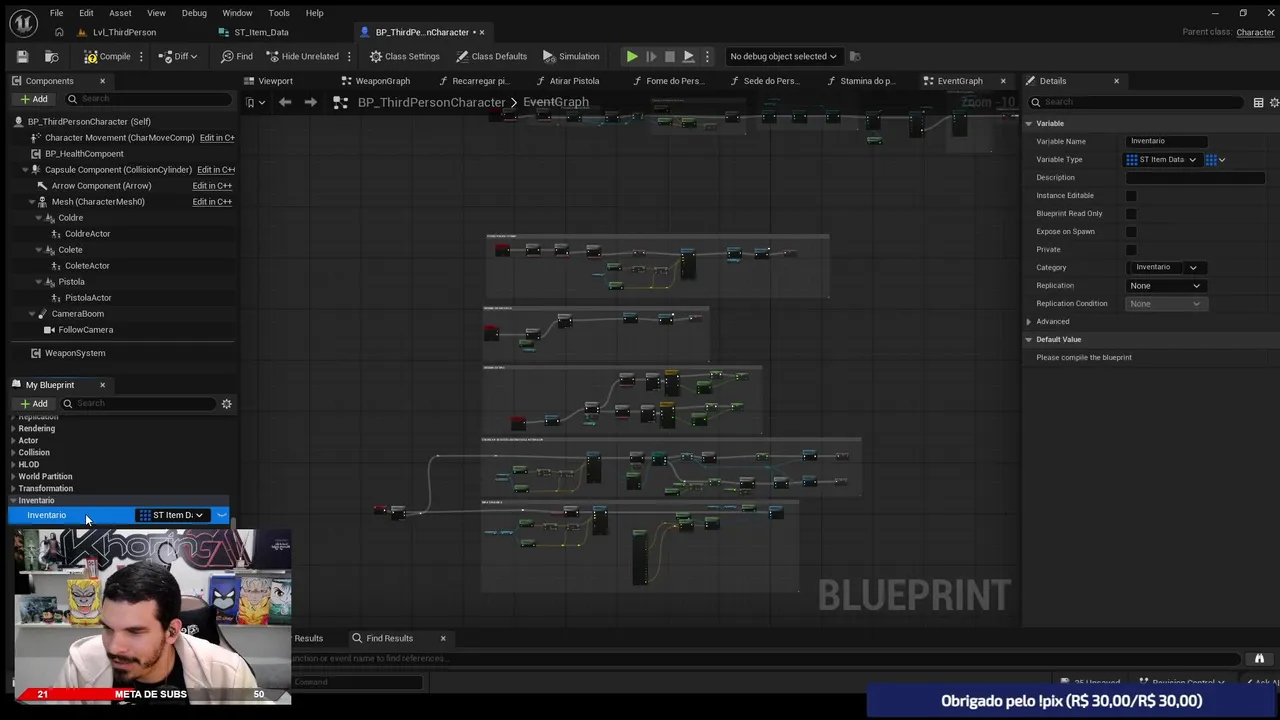
Task: Toggle Hide Unrelated nodes
Action: tap(302, 56)
